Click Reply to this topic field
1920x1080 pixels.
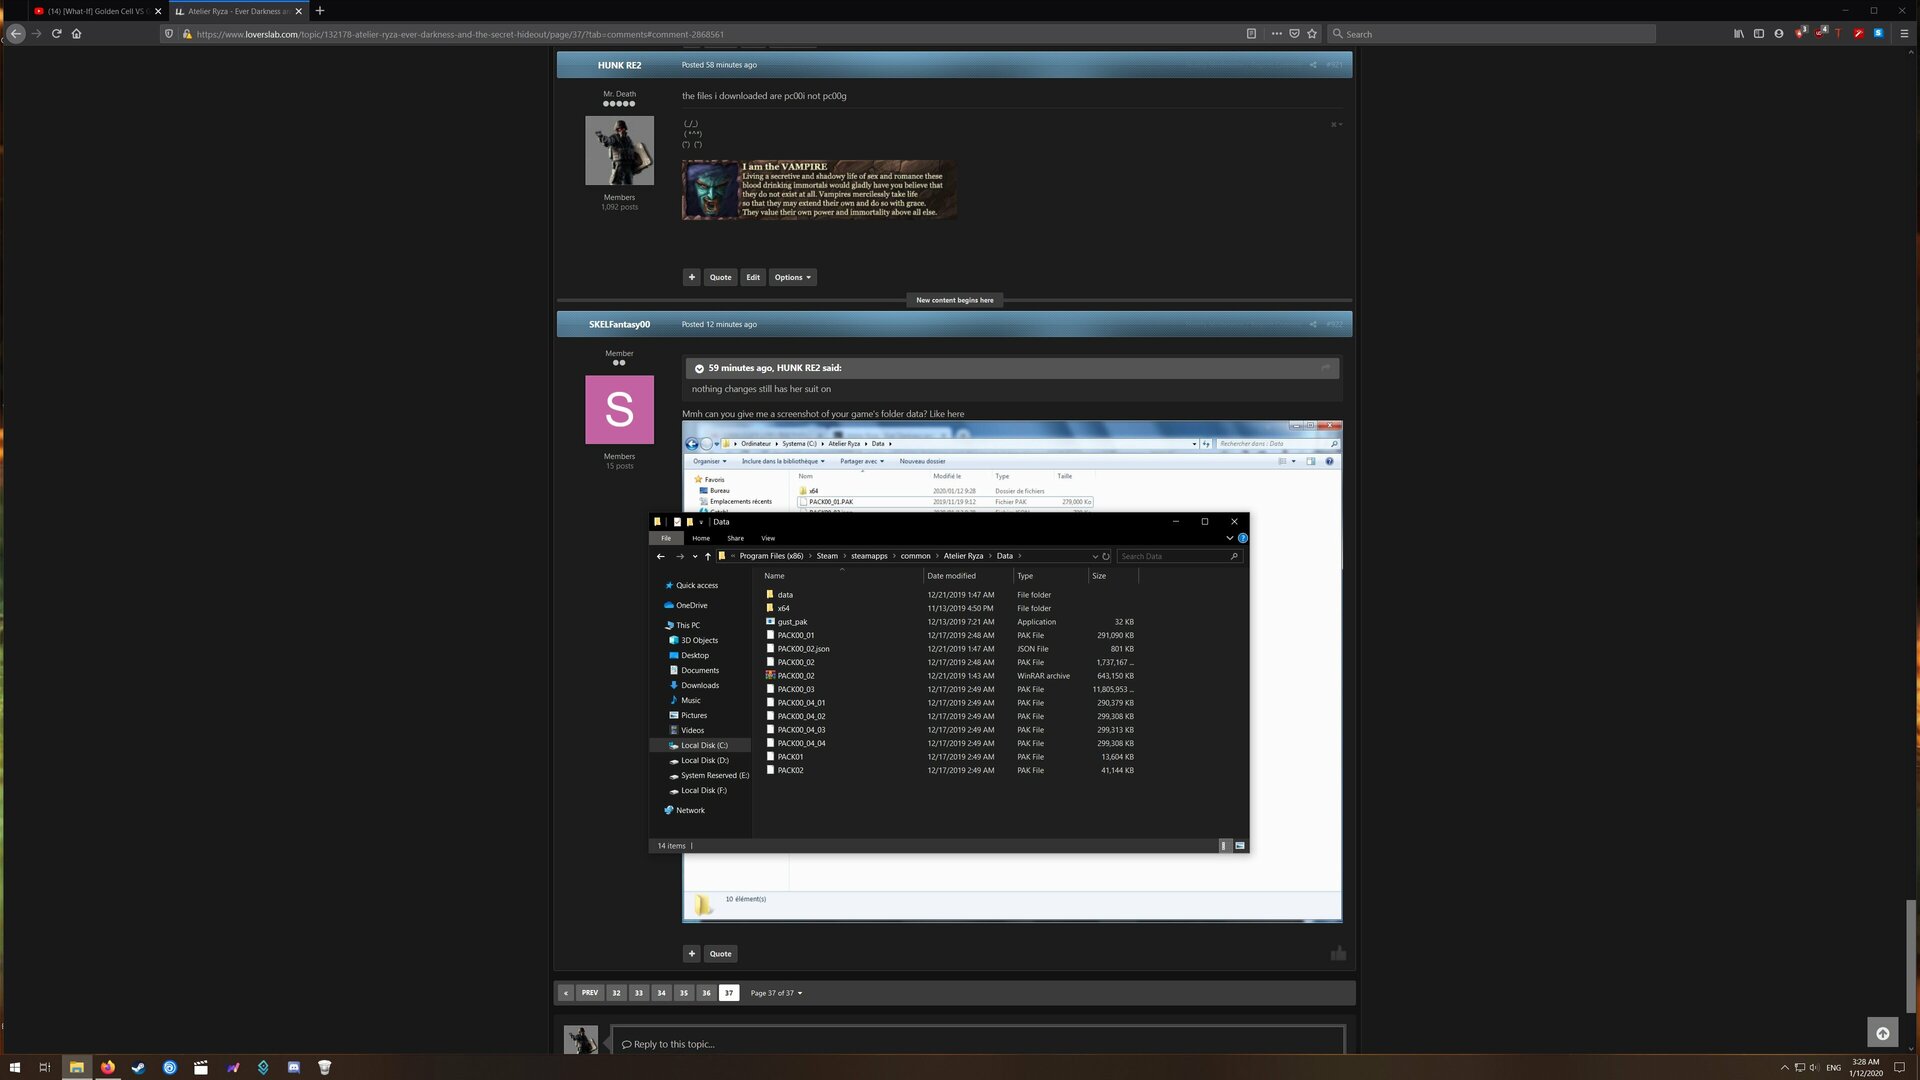click(978, 1043)
